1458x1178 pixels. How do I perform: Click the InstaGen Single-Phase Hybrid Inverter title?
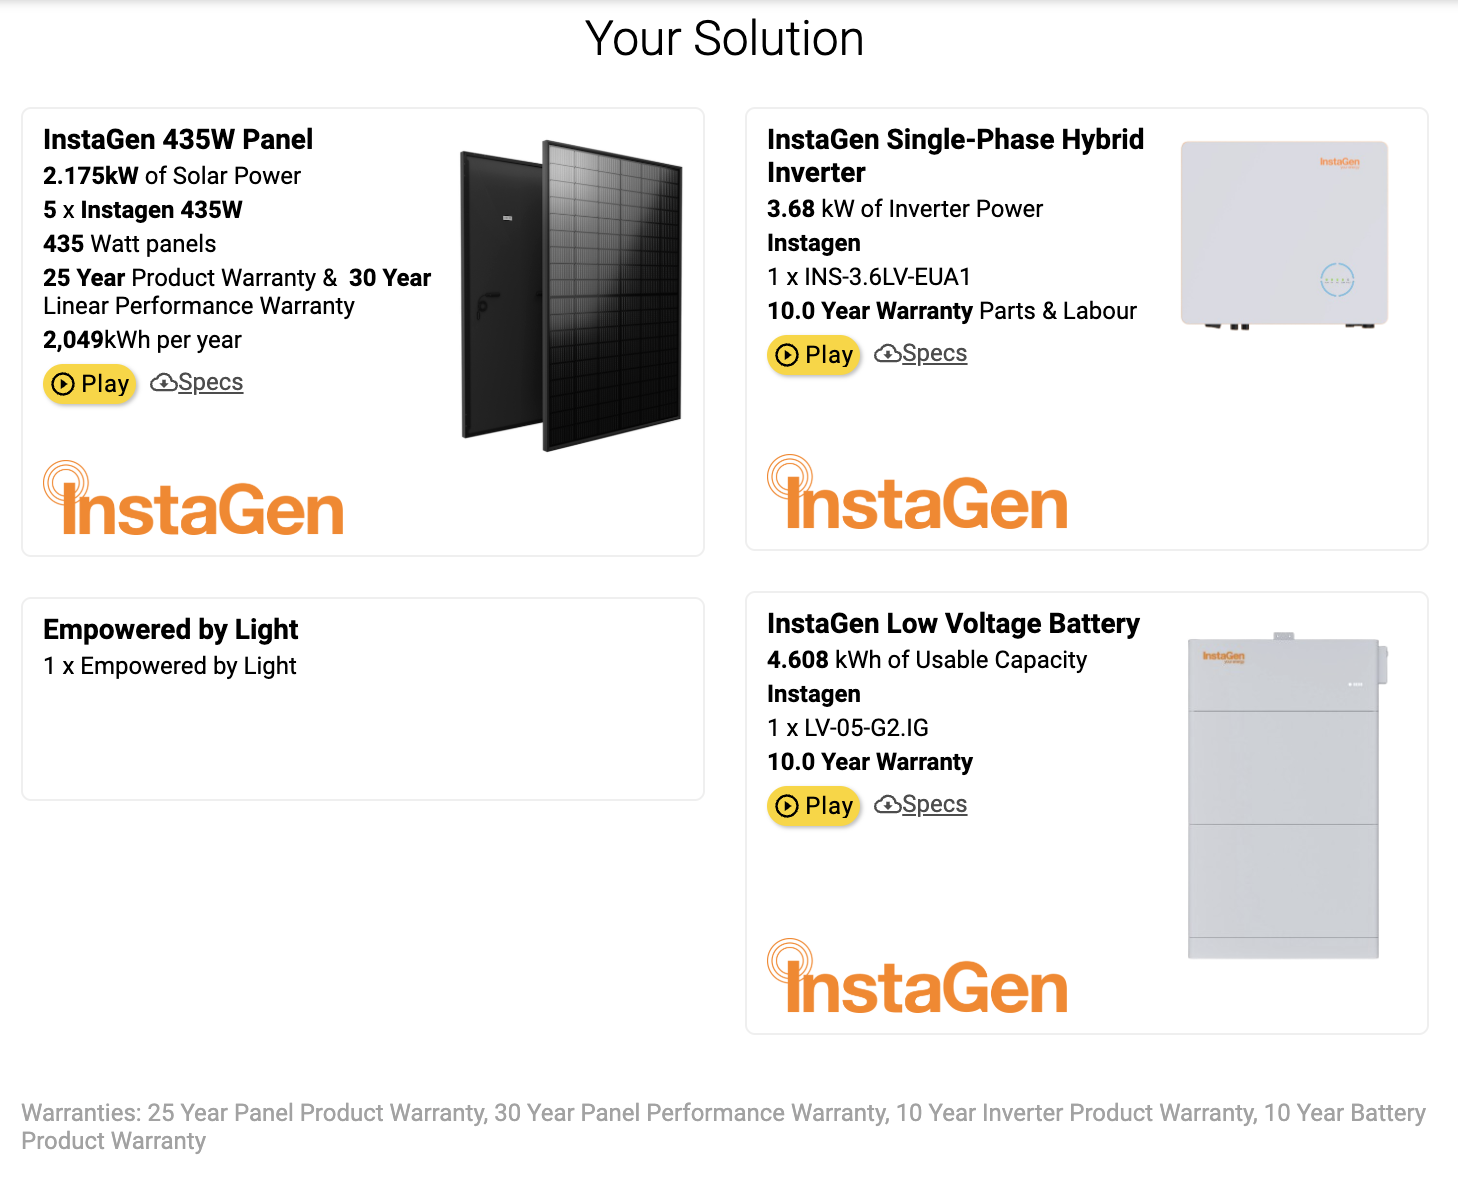955,156
